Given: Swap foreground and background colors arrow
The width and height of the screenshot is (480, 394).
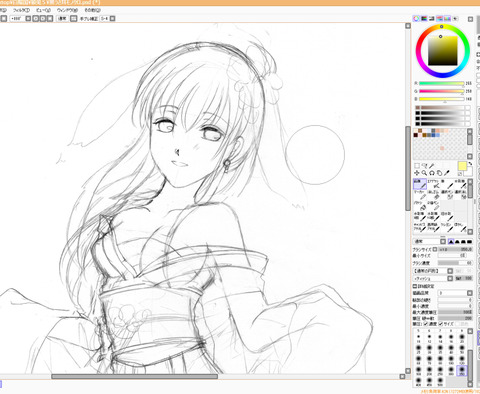Looking at the screenshot, I should point(470,164).
